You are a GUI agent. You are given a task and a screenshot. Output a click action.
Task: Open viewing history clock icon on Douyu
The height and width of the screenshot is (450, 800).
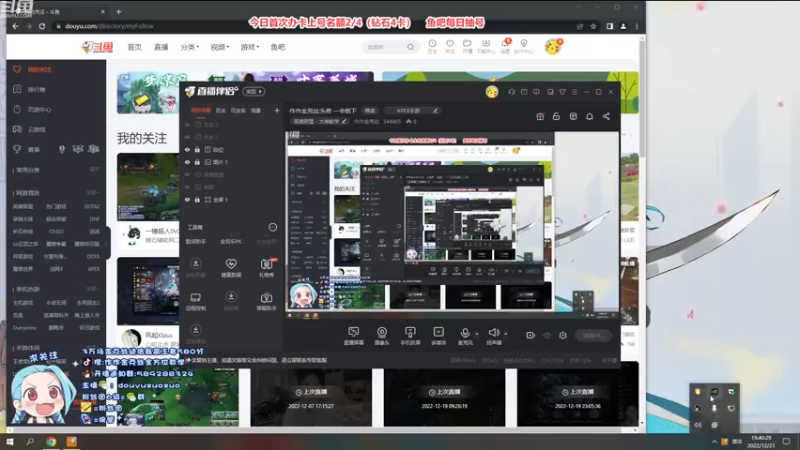pos(432,46)
